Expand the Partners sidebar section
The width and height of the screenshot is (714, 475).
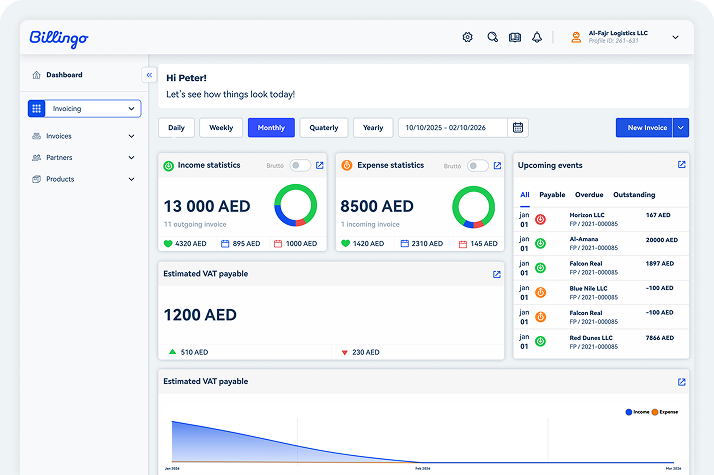click(131, 158)
